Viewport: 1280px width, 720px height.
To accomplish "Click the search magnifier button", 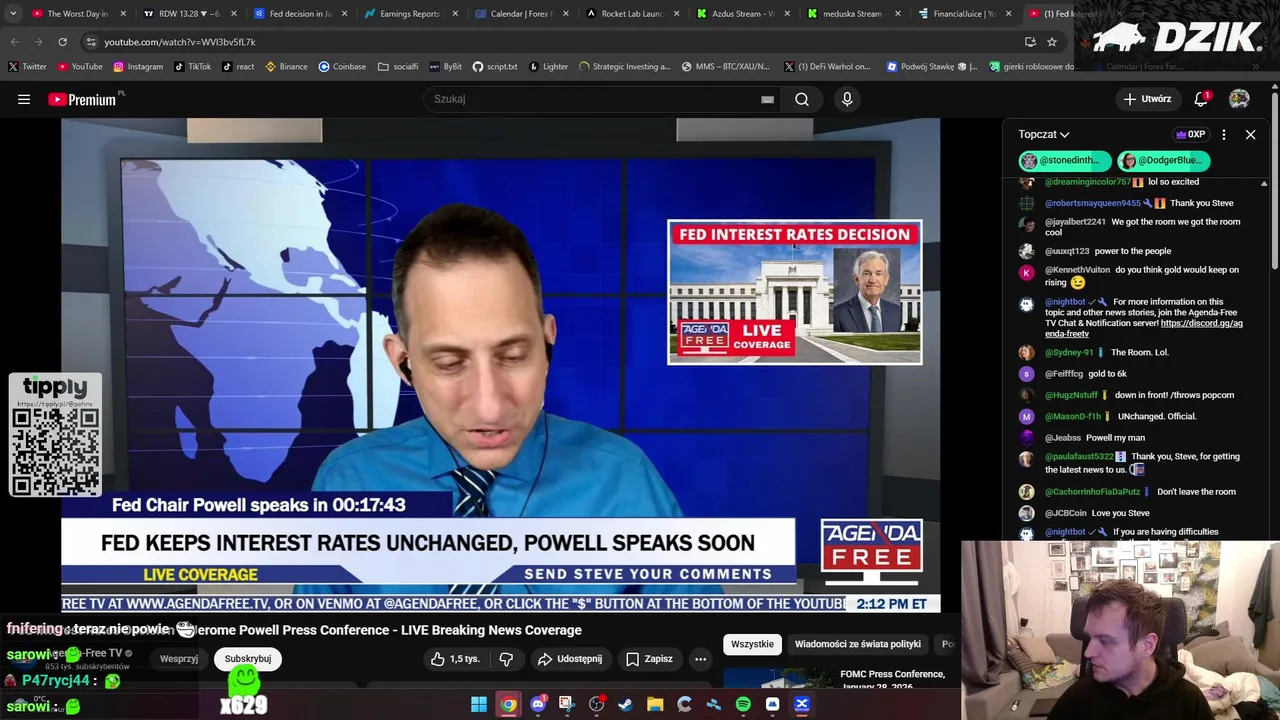I will [x=802, y=99].
